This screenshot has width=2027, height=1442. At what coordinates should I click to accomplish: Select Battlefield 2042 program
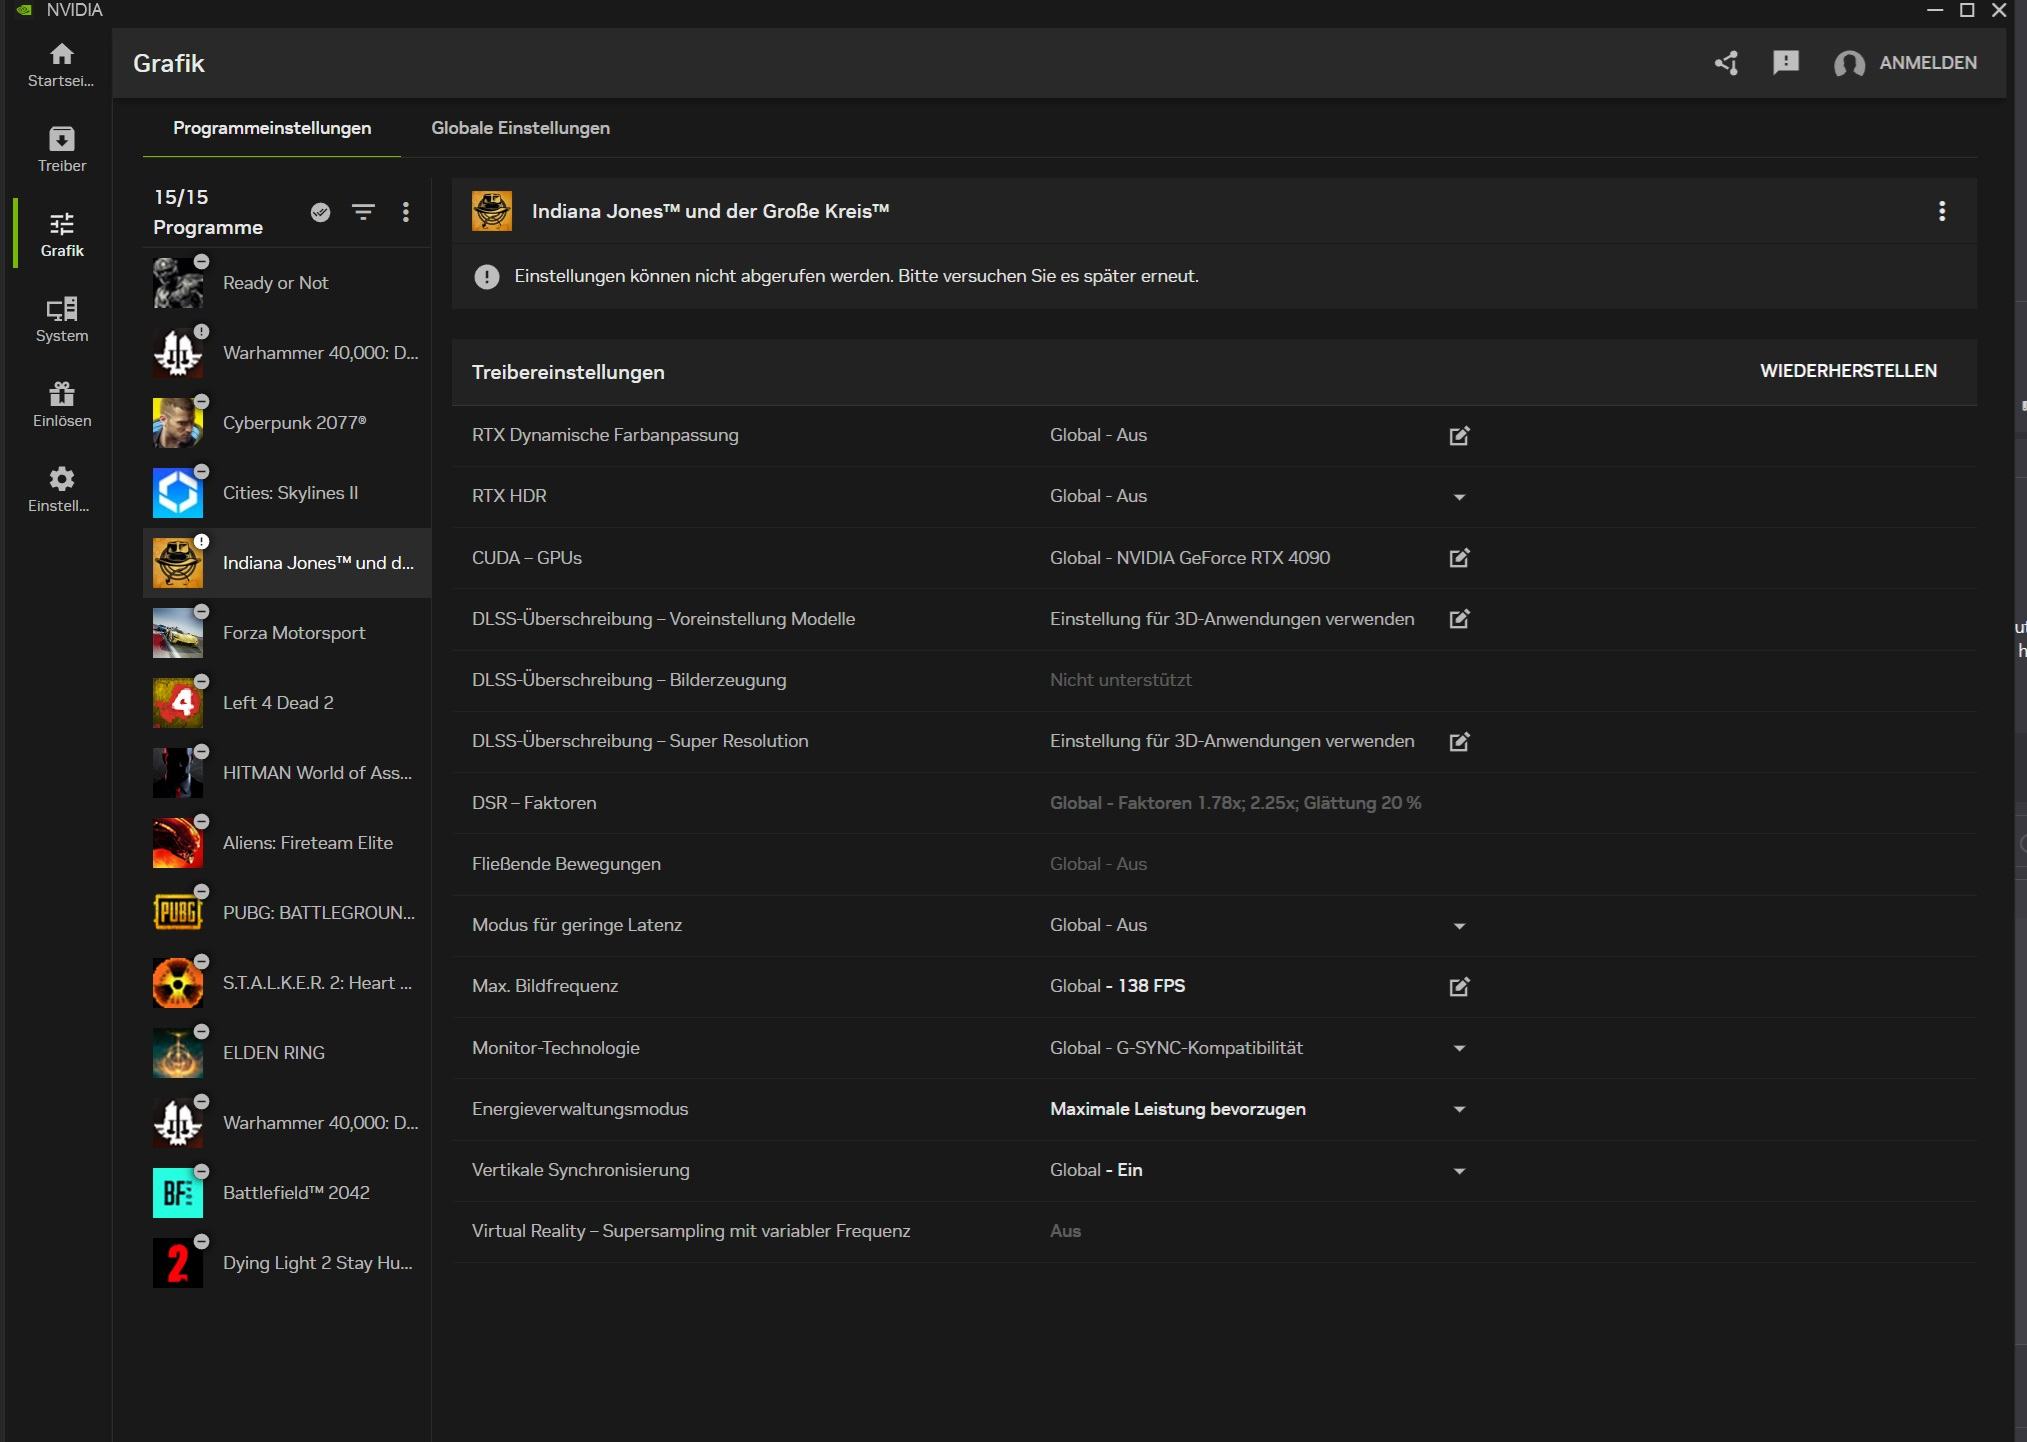tap(286, 1193)
